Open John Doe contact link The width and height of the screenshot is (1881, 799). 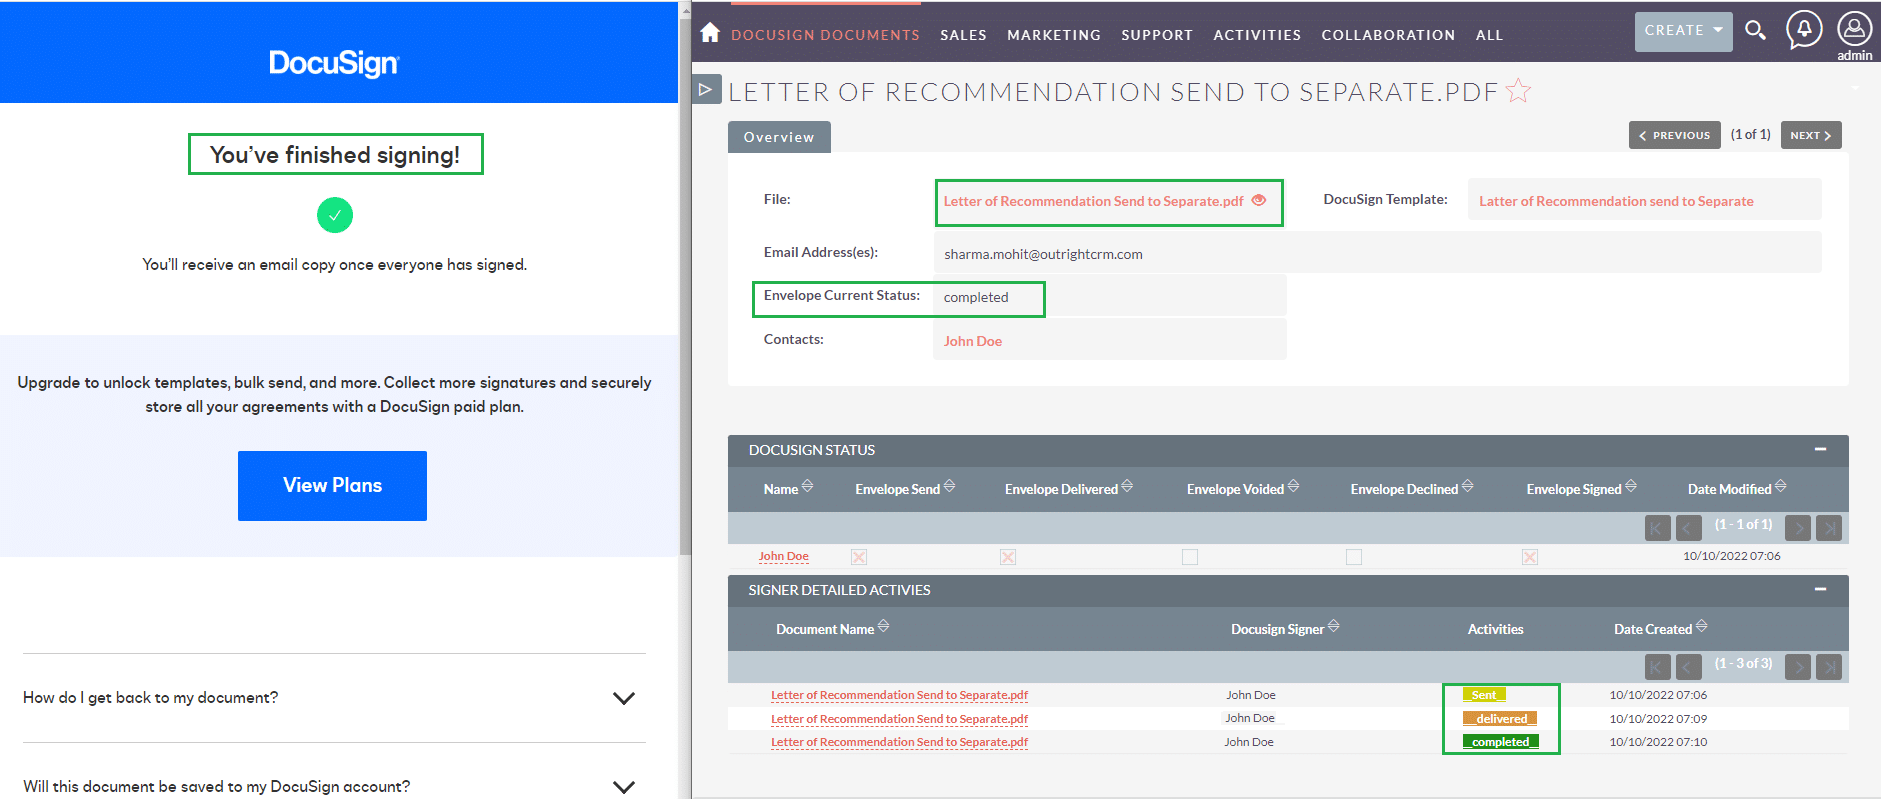[x=973, y=341]
